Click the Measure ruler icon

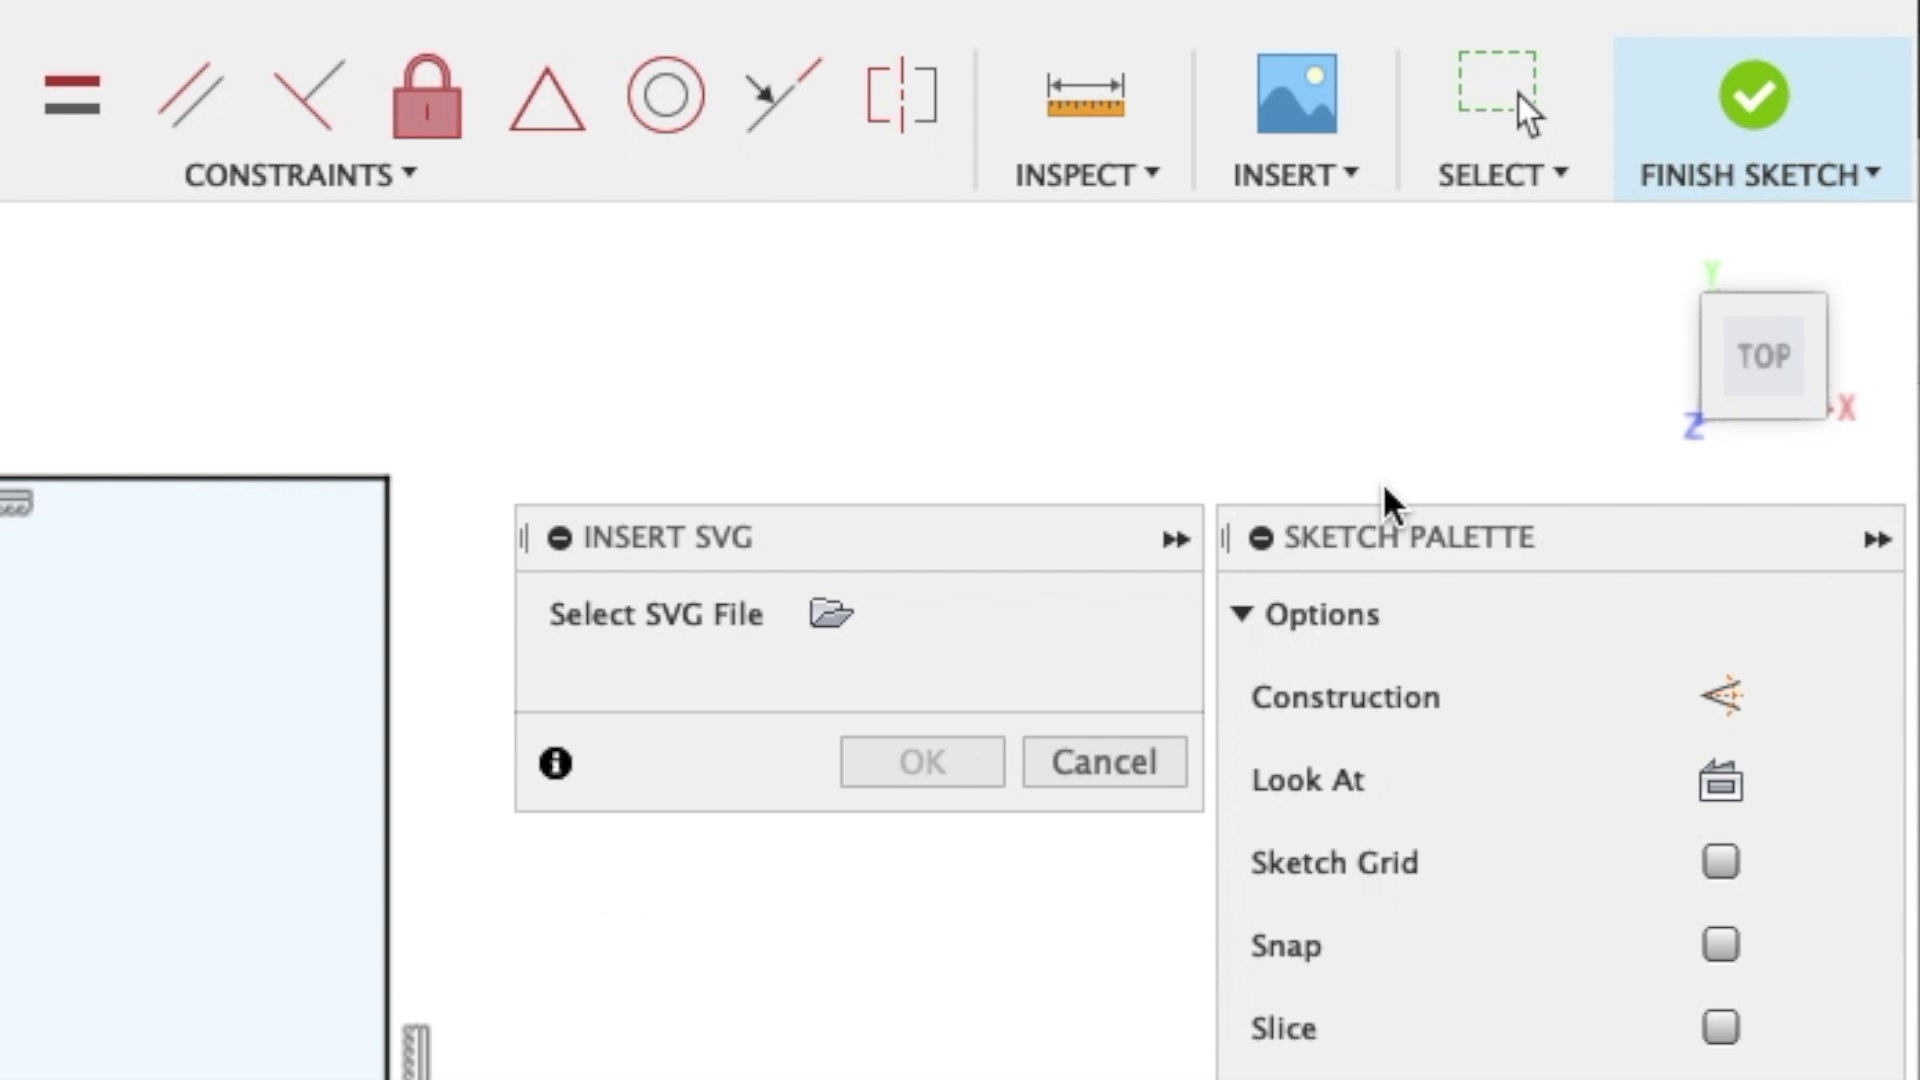(1085, 96)
